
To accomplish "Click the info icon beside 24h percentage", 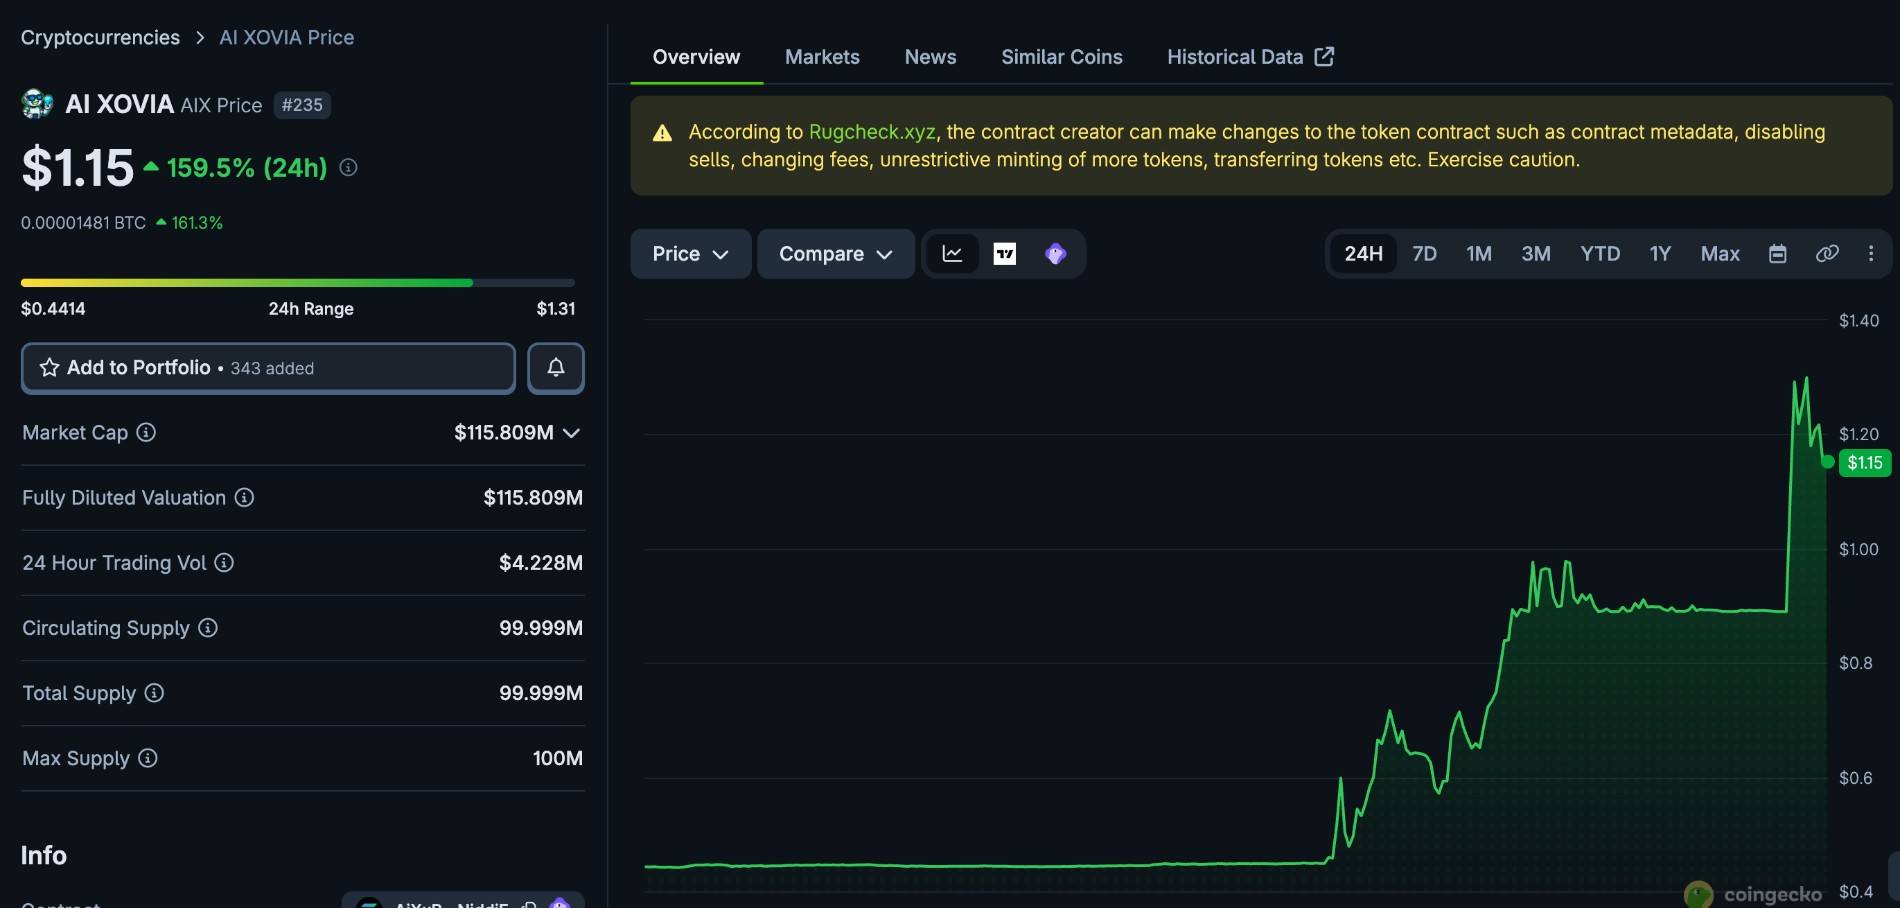I will (x=348, y=168).
